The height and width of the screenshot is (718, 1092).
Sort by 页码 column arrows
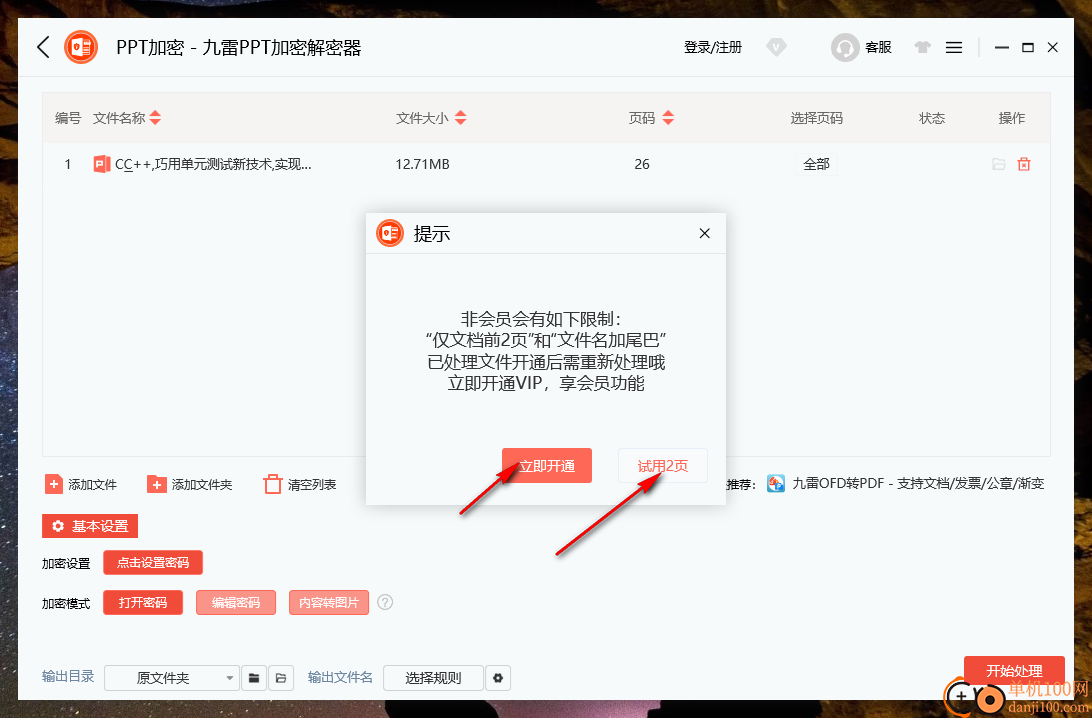pos(668,118)
